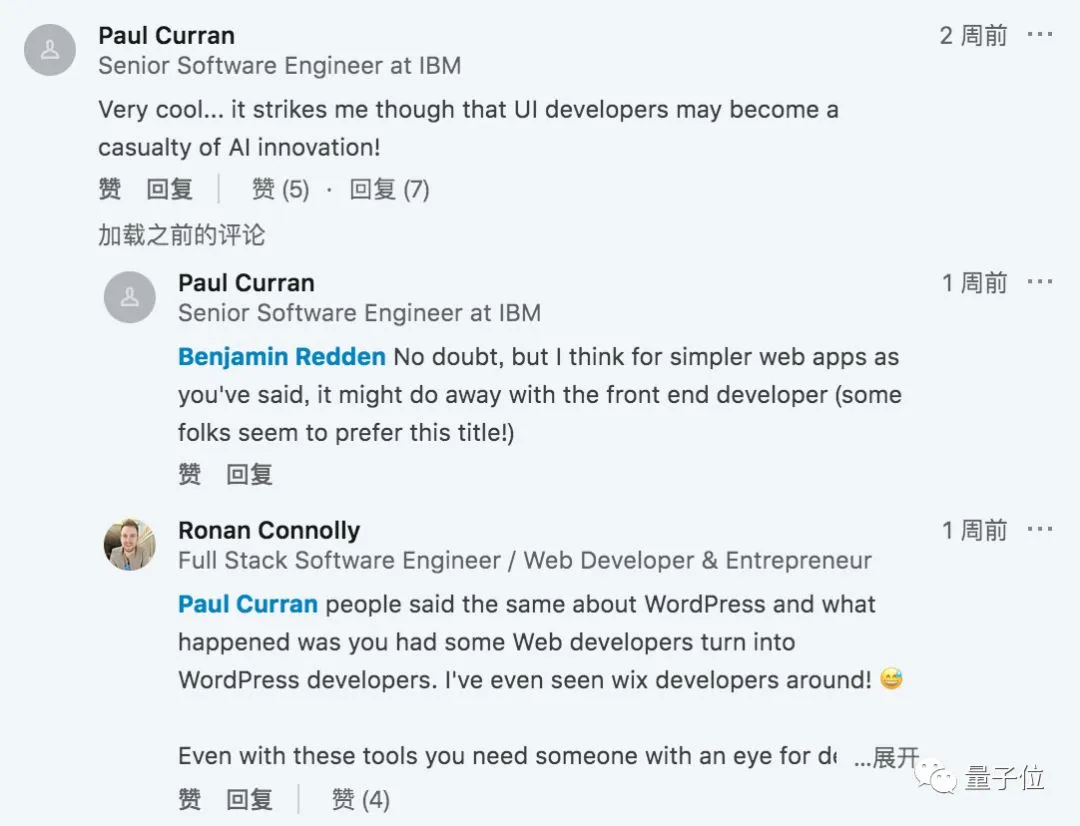Click the 回复 button under Paul Curran's reply

coord(249,474)
